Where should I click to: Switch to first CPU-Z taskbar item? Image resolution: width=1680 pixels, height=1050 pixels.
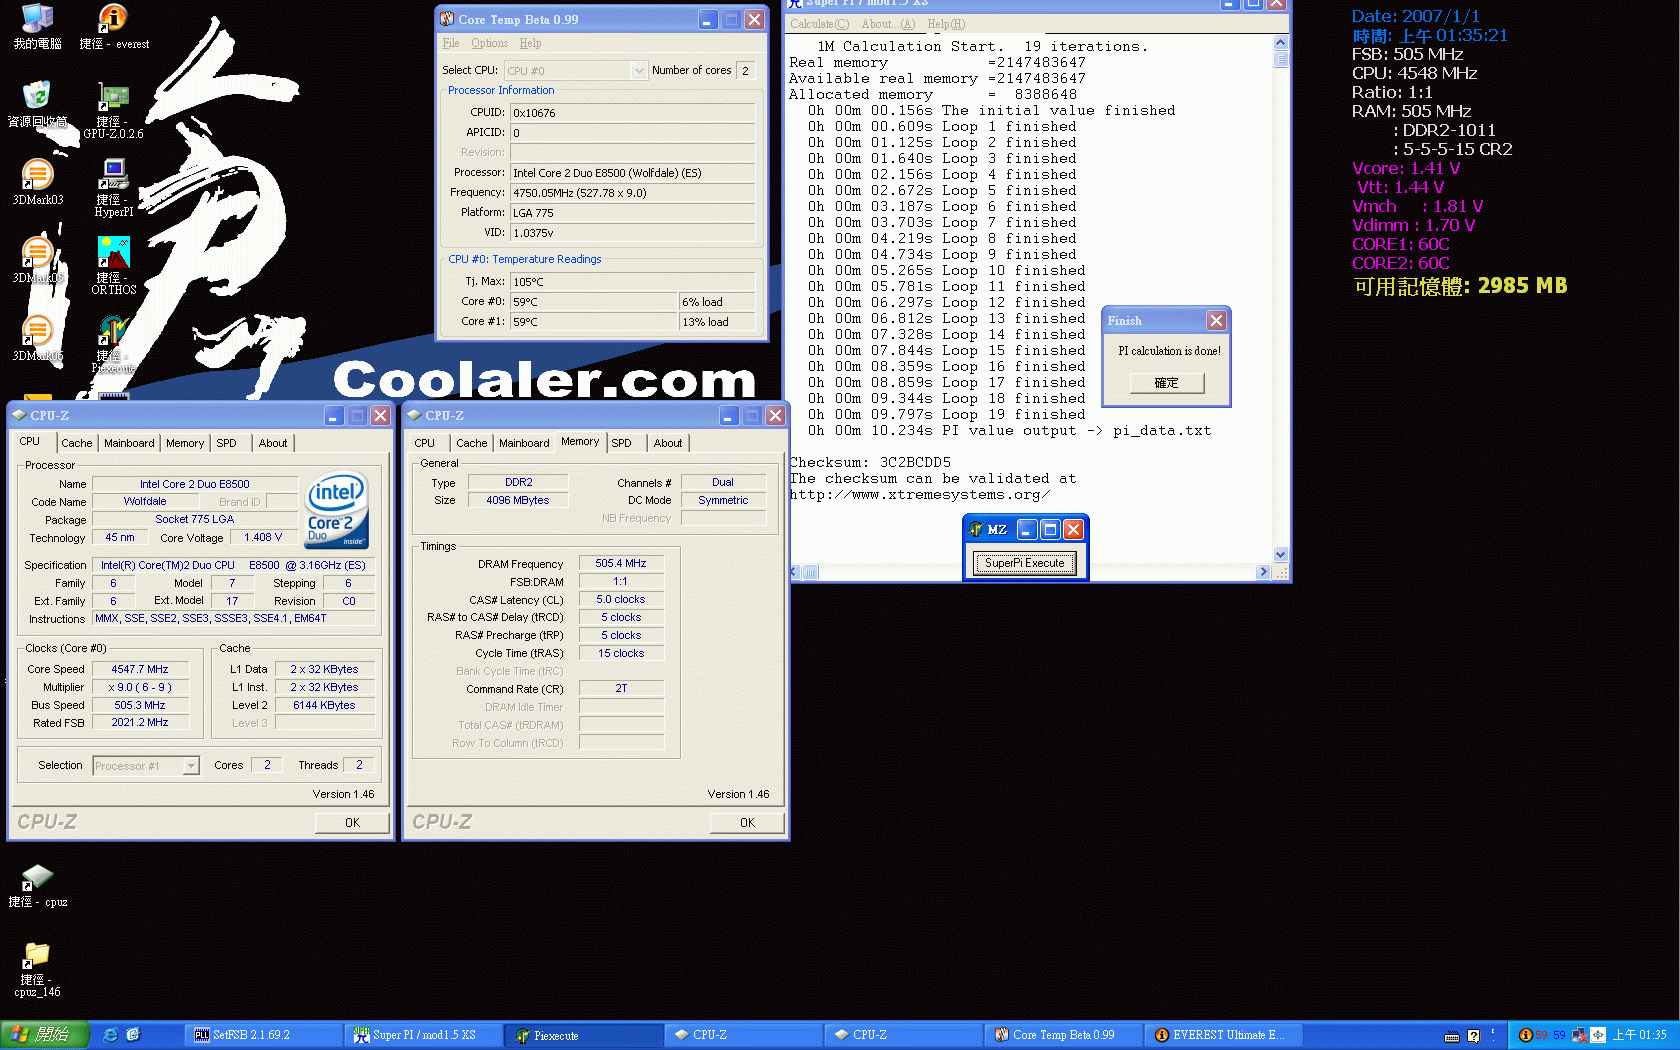[743, 1035]
